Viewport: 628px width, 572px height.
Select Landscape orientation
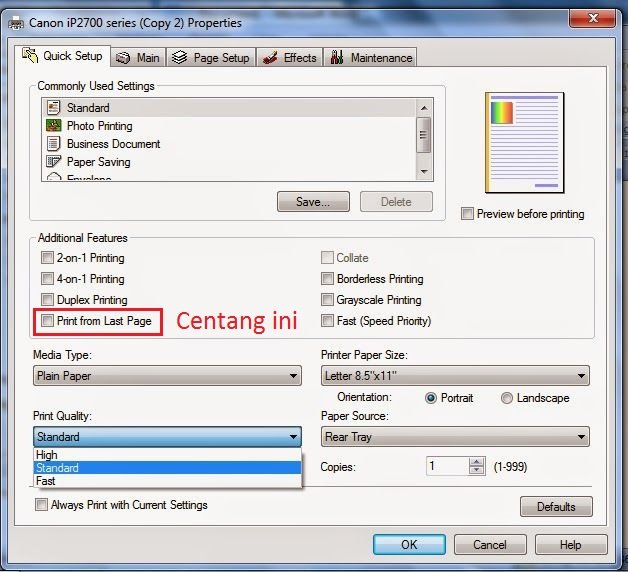507,398
